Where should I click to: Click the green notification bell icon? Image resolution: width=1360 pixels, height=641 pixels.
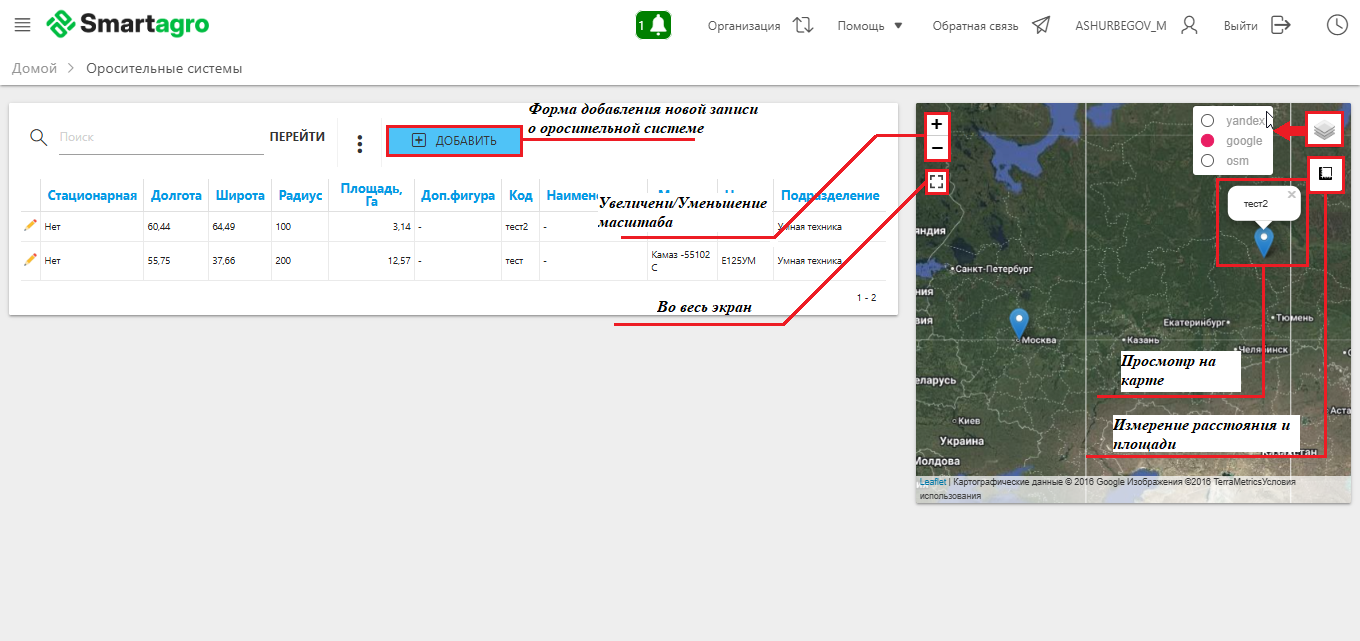coord(653,25)
